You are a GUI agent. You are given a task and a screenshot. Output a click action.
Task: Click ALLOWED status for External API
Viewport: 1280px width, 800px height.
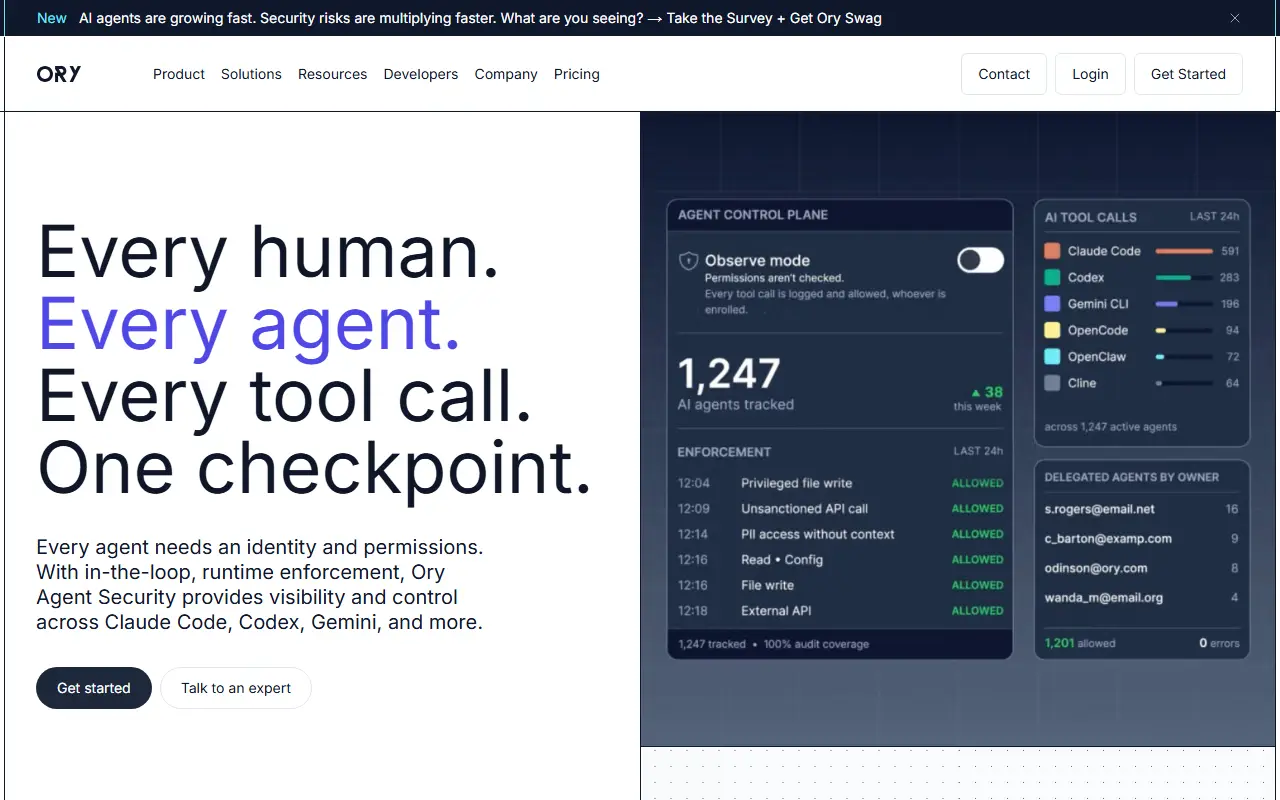click(x=977, y=611)
